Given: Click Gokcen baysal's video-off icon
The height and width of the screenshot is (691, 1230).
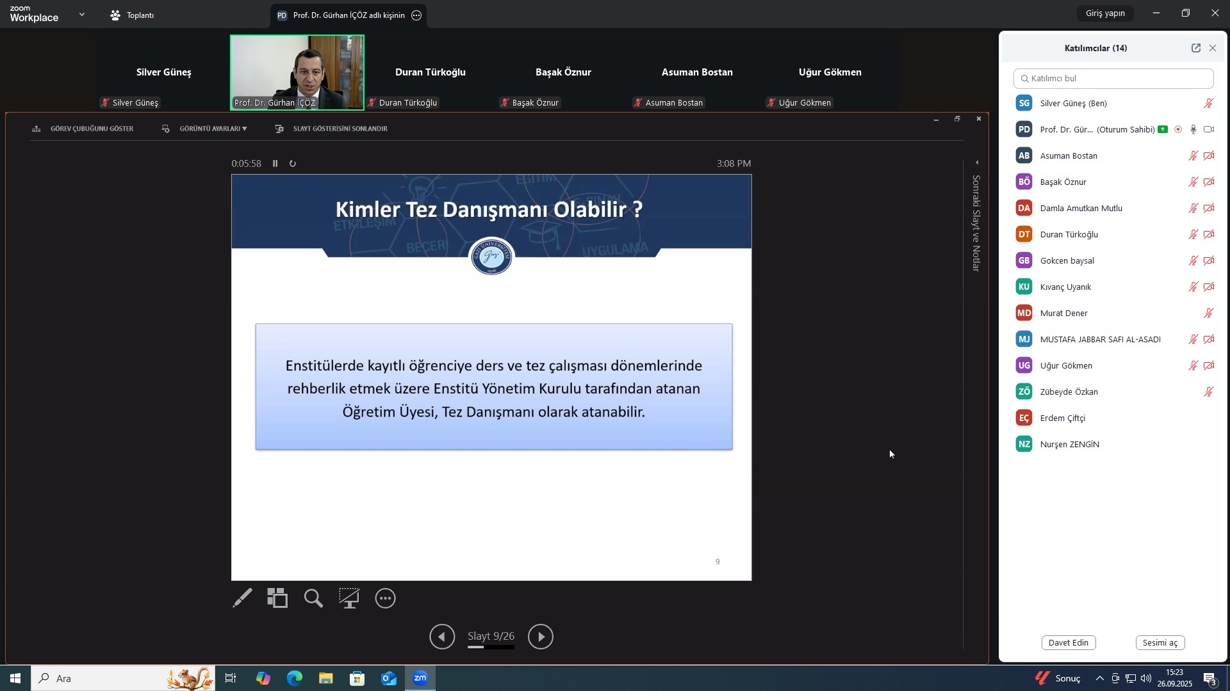Looking at the screenshot, I should (x=1209, y=261).
